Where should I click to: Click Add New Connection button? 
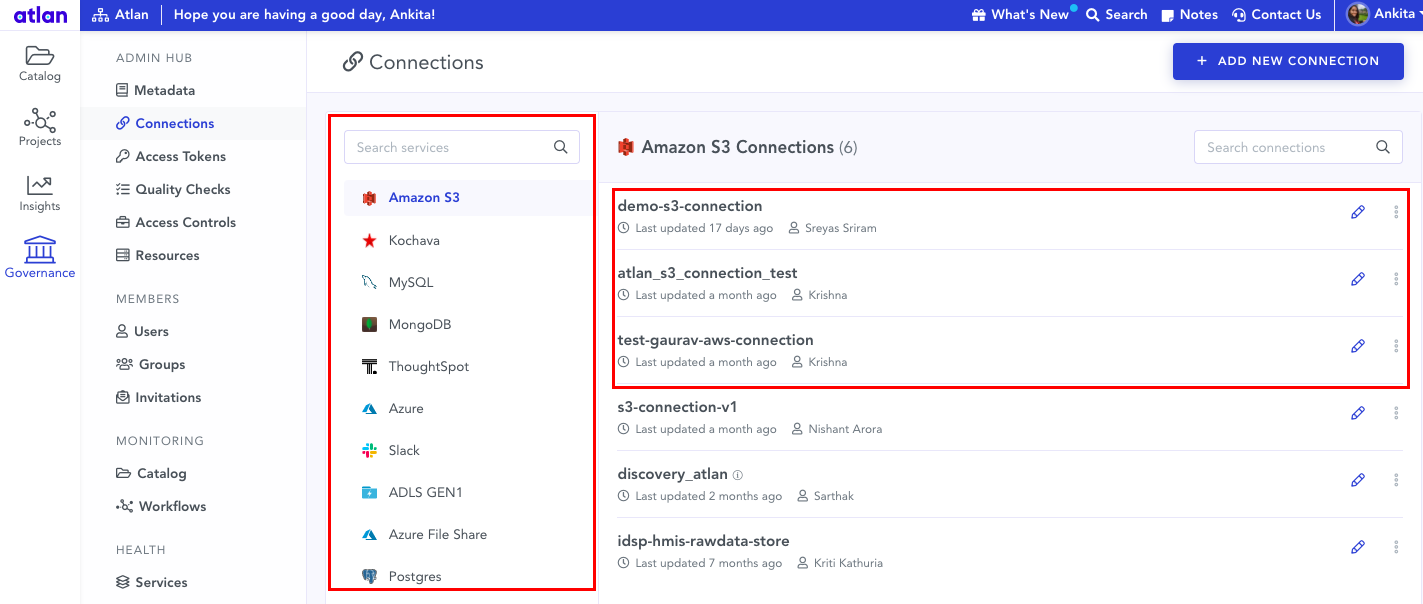click(x=1288, y=61)
